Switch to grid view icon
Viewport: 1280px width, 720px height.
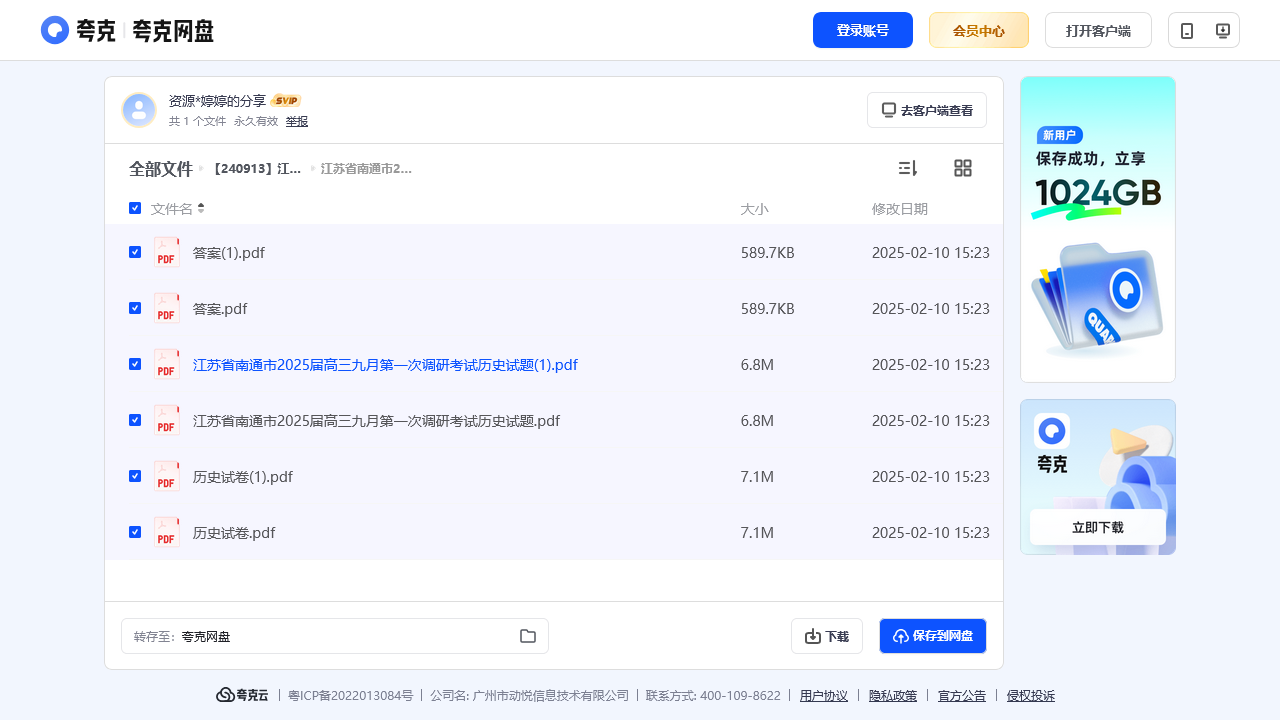click(x=963, y=168)
